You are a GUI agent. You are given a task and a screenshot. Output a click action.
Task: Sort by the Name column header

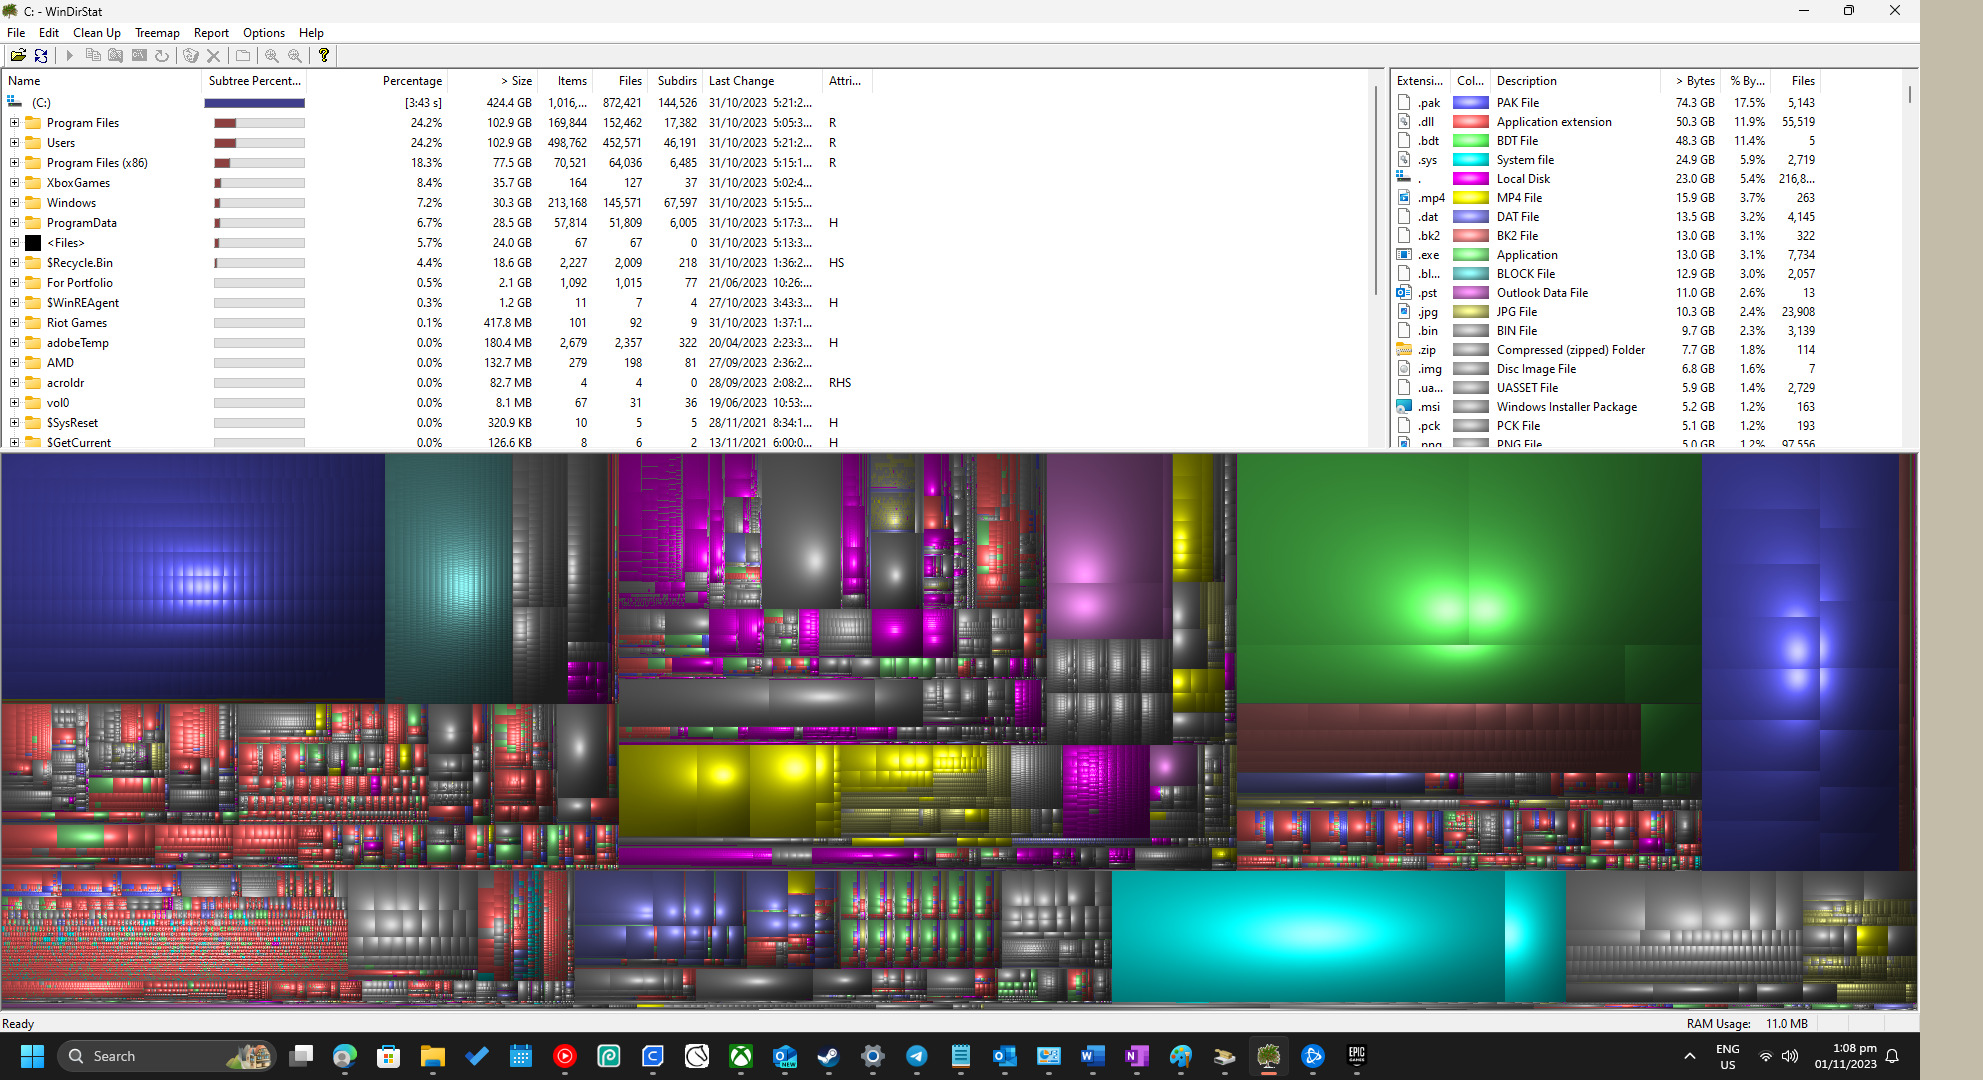pyautogui.click(x=102, y=81)
